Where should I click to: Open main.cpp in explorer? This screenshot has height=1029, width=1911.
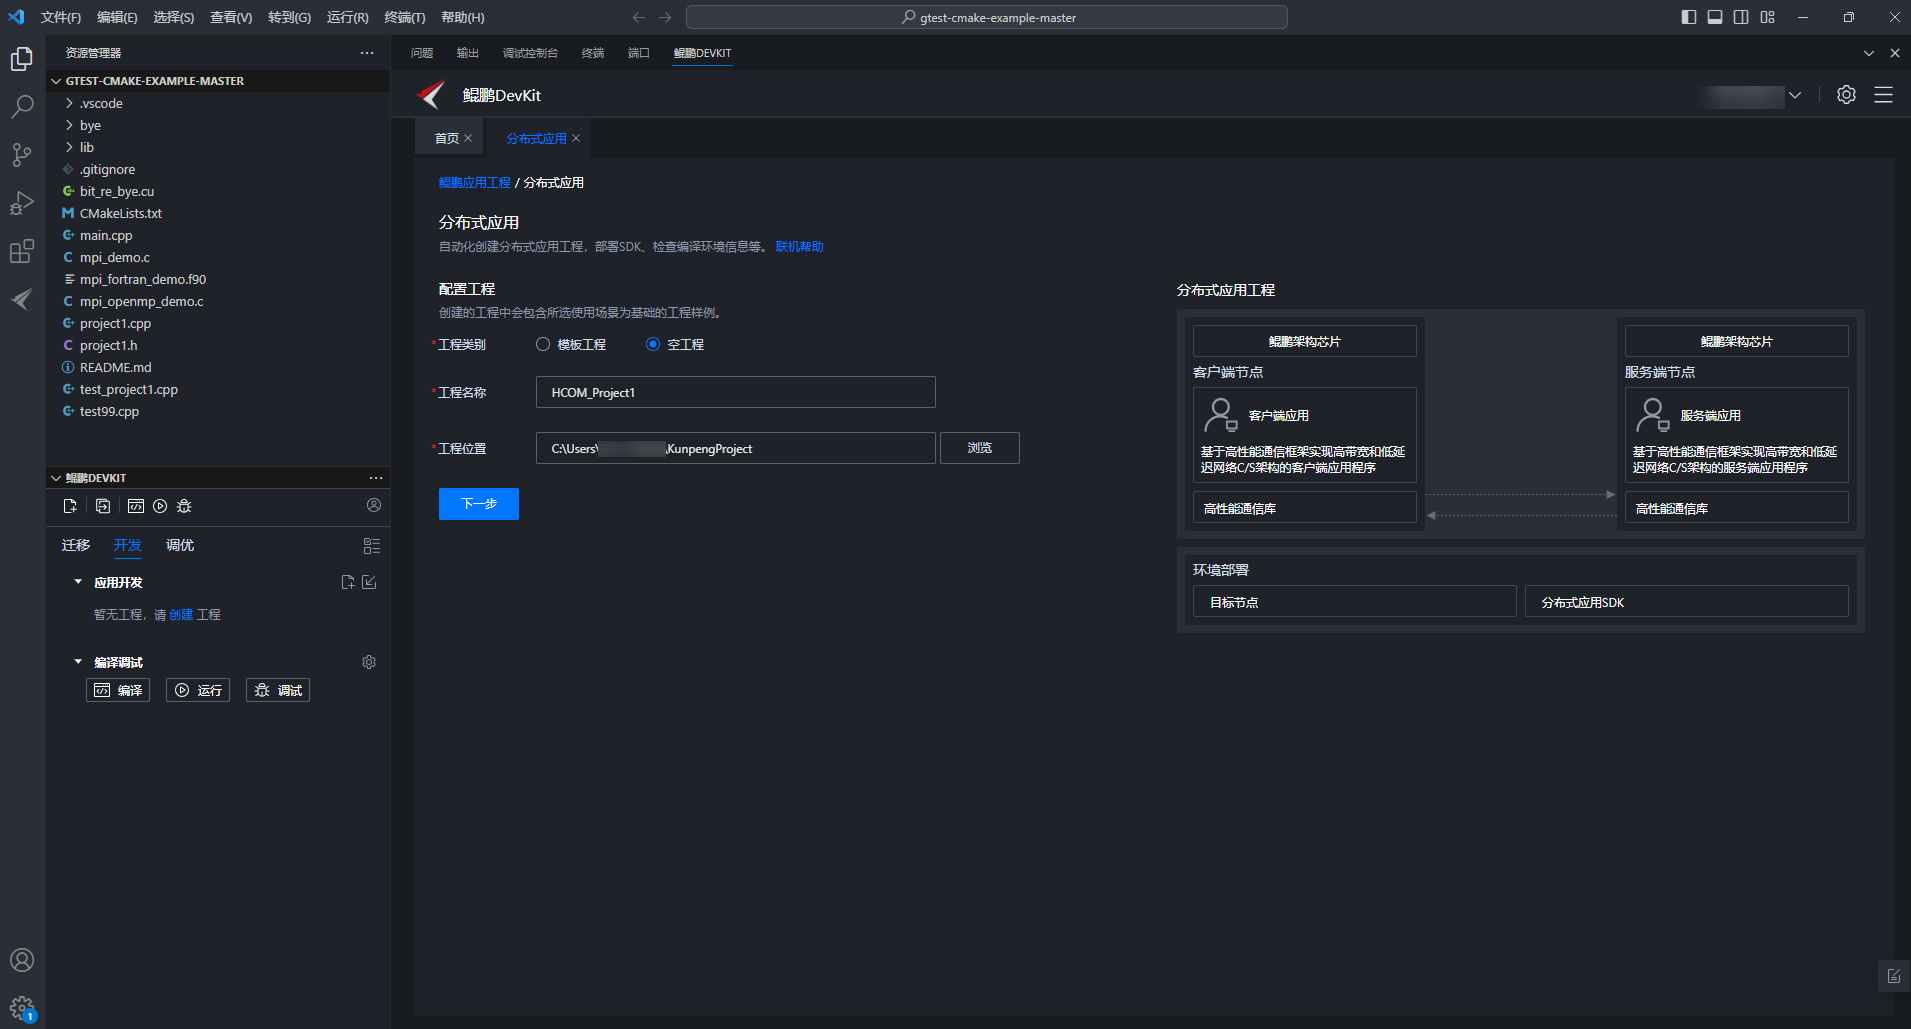tap(106, 235)
